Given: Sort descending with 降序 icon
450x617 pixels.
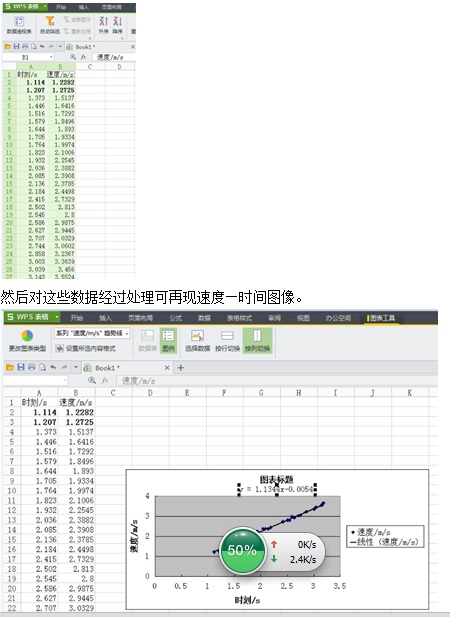Looking at the screenshot, I should pos(117,25).
